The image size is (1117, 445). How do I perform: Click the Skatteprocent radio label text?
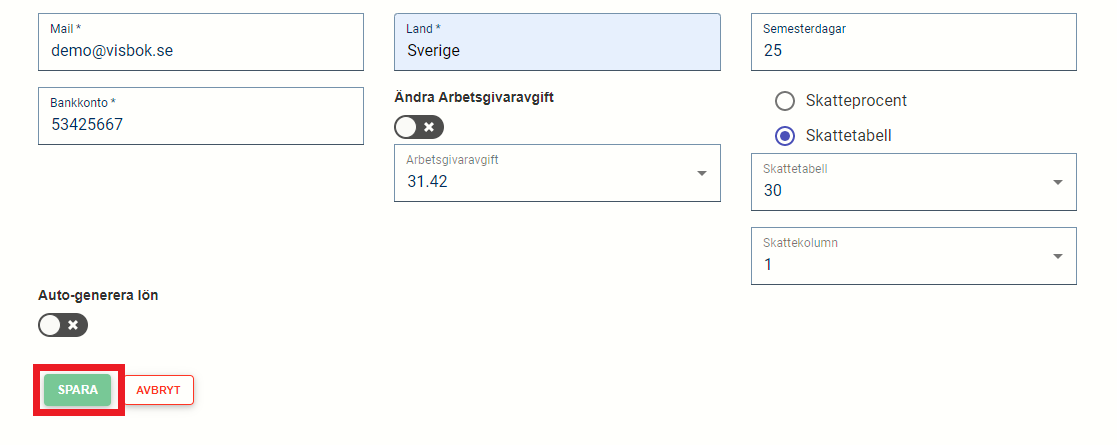[x=856, y=101]
